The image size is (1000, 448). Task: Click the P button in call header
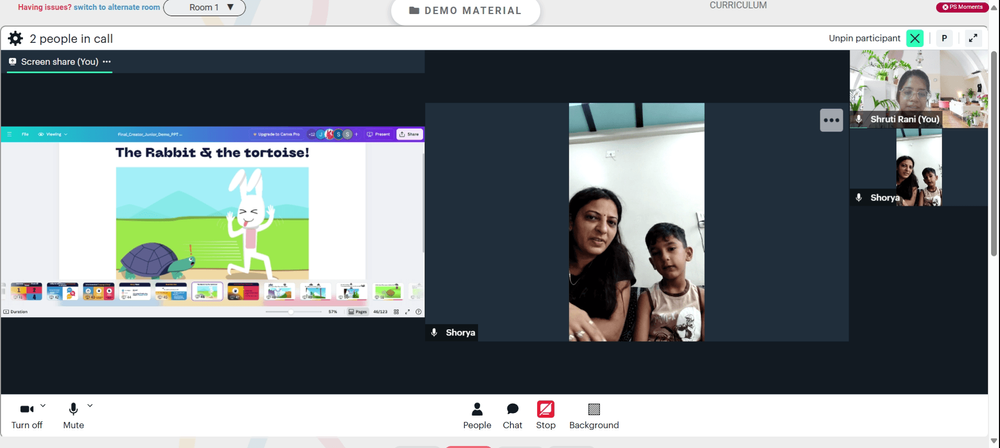click(944, 38)
